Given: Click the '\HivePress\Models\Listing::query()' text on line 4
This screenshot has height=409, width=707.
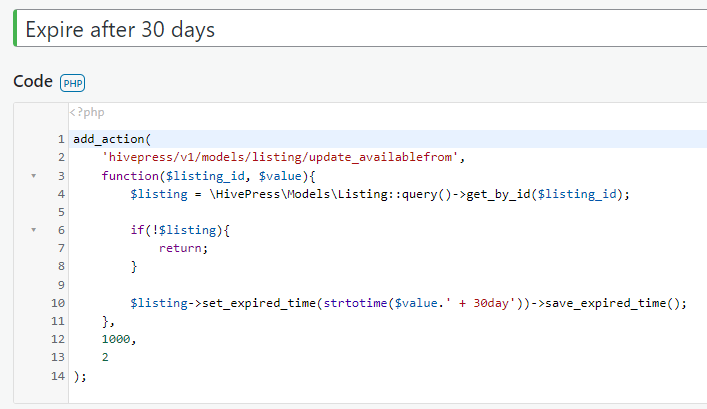Looking at the screenshot, I should tap(330, 194).
